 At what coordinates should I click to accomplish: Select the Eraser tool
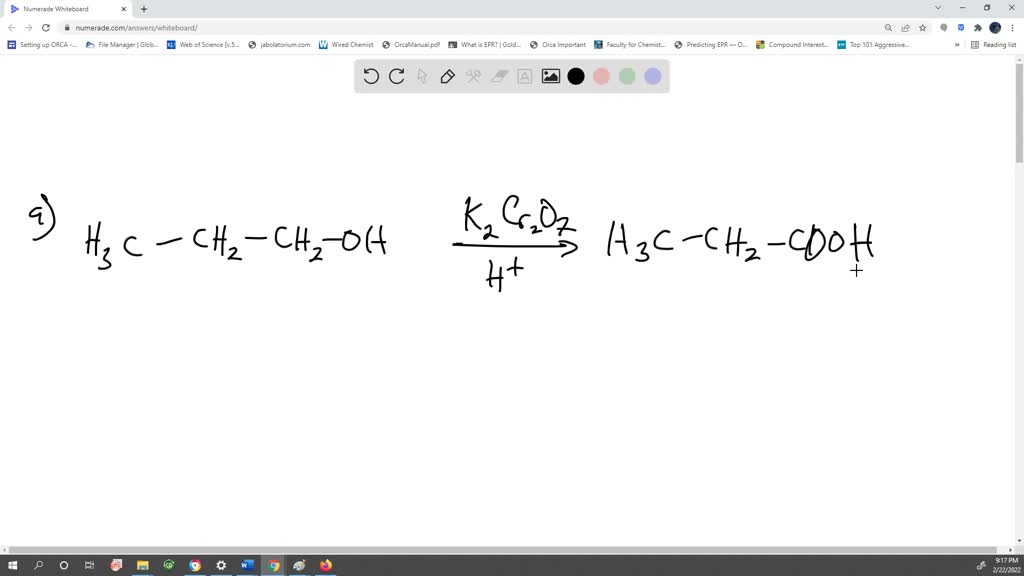pyautogui.click(x=500, y=76)
